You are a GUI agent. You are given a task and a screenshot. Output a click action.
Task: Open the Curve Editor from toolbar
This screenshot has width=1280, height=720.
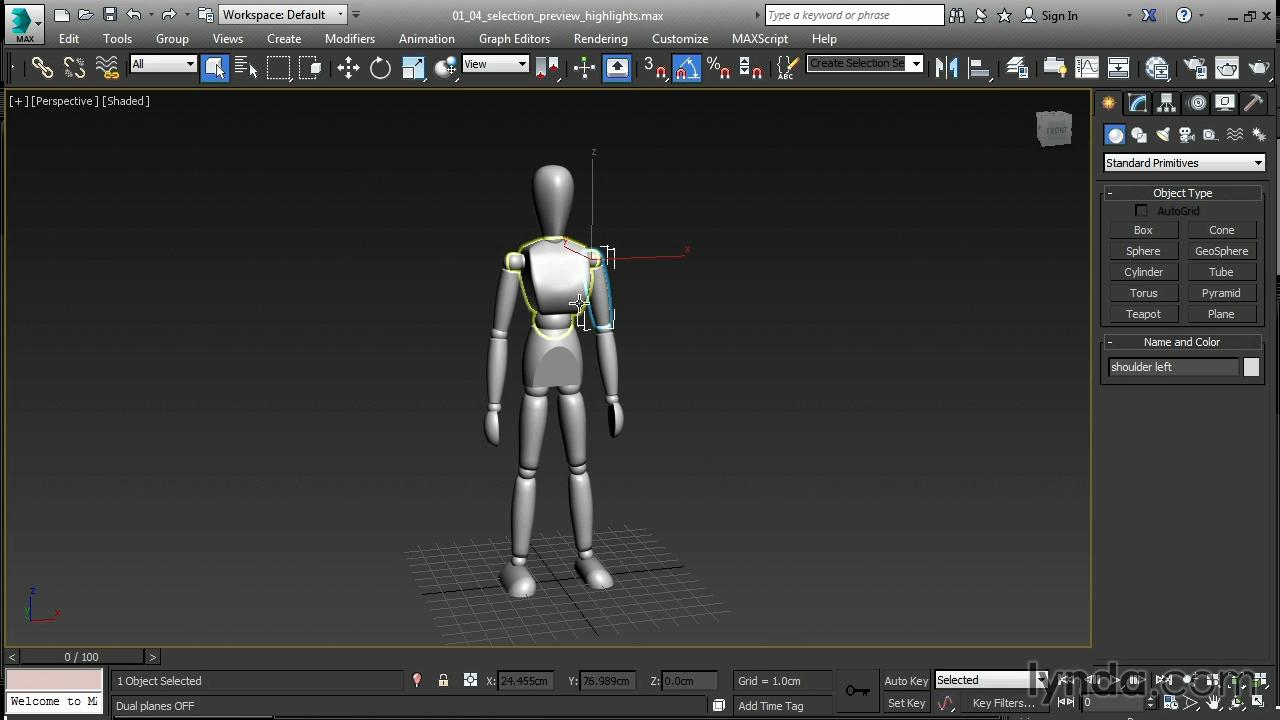pos(1087,67)
